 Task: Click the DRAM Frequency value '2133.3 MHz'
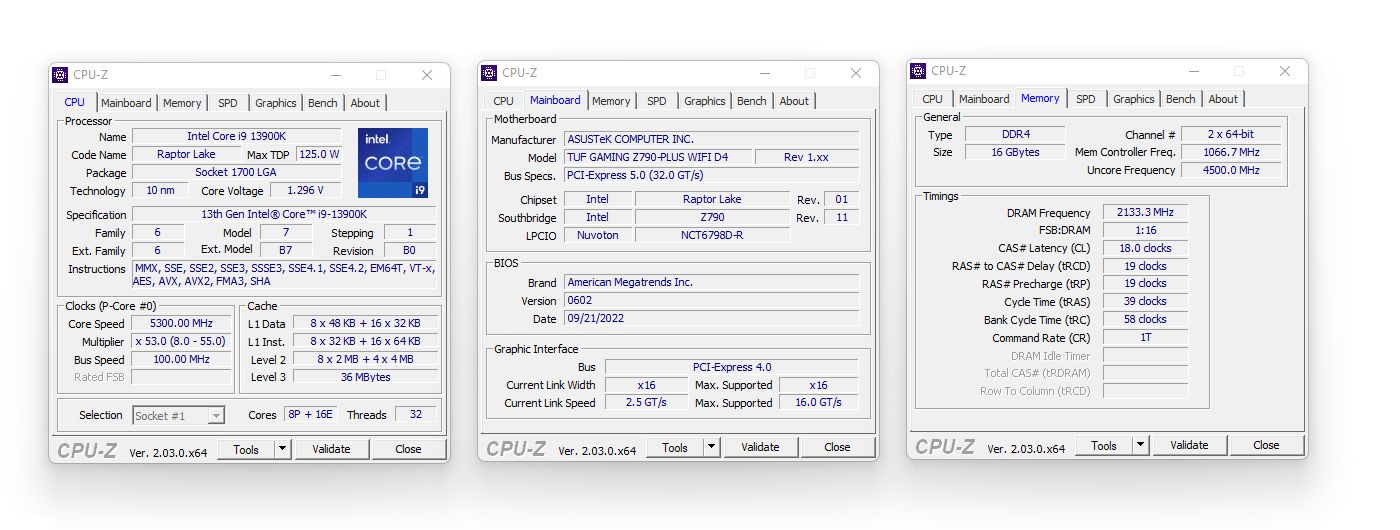pyautogui.click(x=1145, y=212)
